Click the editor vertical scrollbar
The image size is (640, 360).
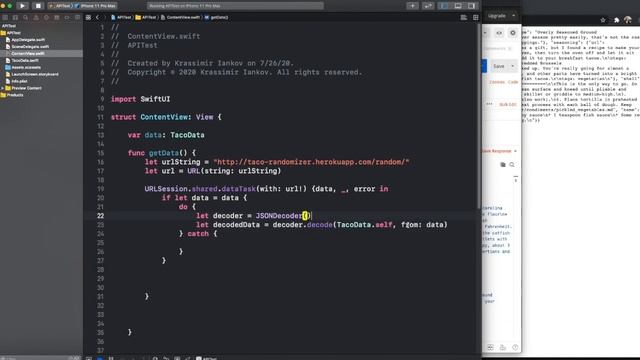pyautogui.click(x=479, y=116)
